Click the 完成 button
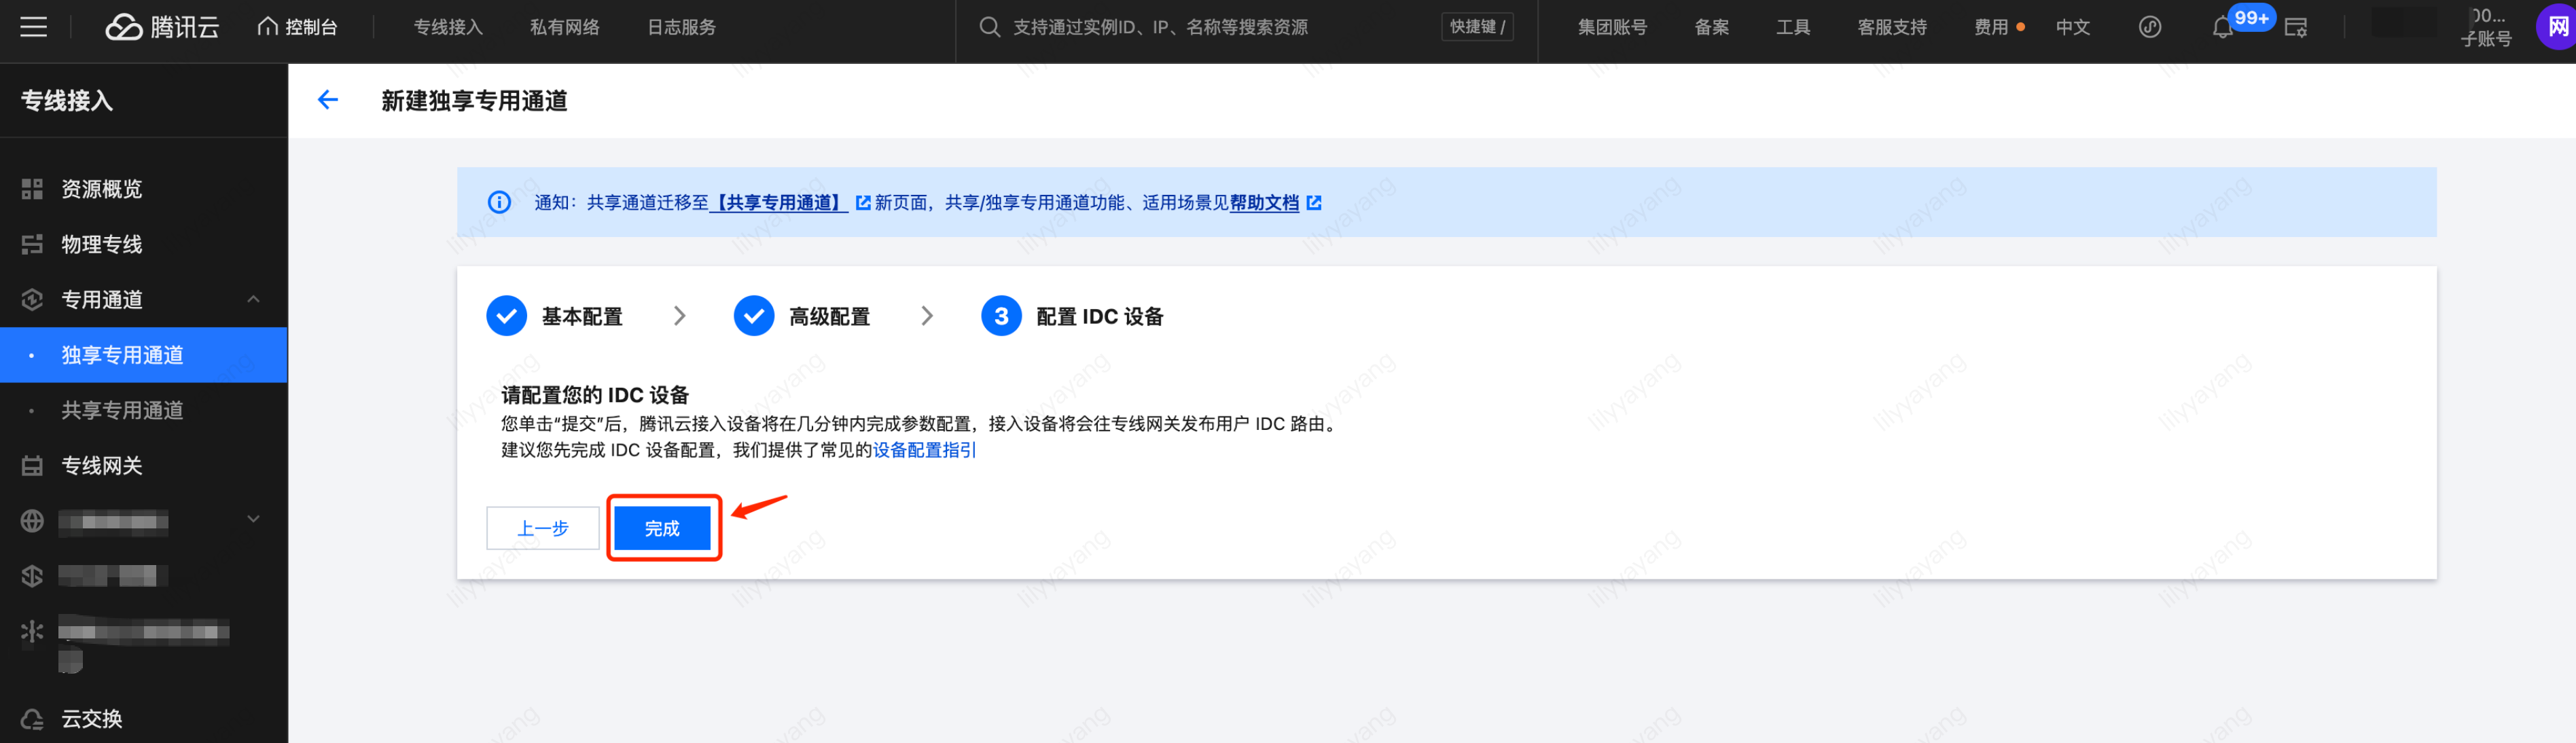This screenshot has width=2576, height=743. tap(661, 528)
